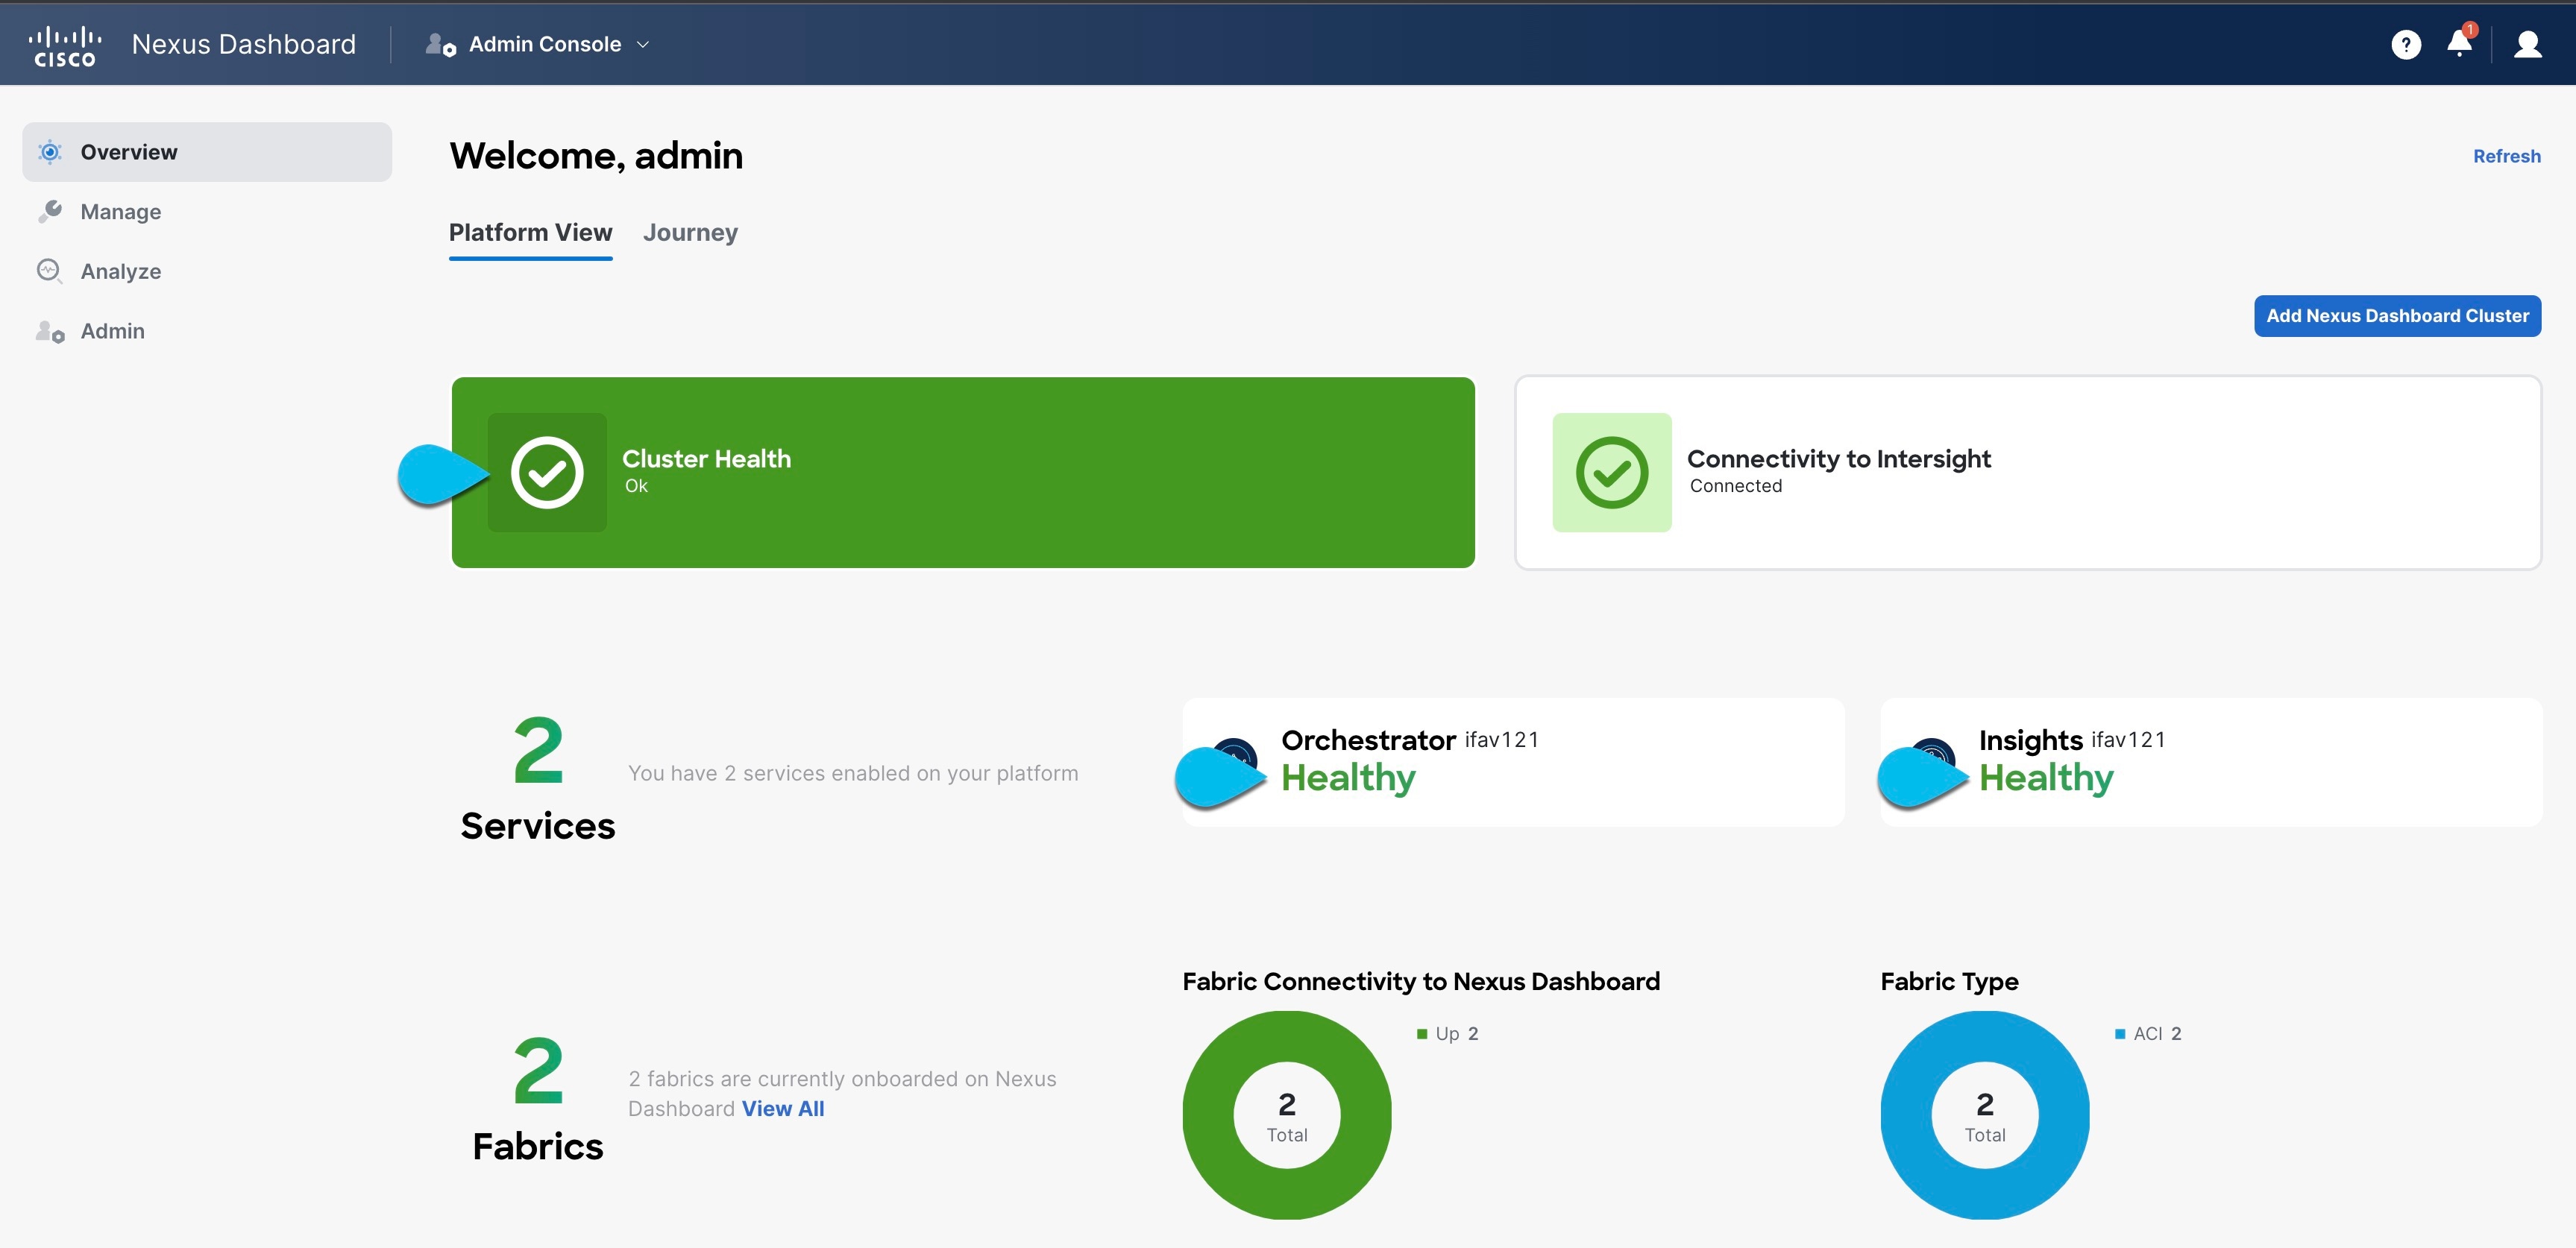Open the Cluster Health Ok card
2576x1248 pixels.
click(x=963, y=472)
